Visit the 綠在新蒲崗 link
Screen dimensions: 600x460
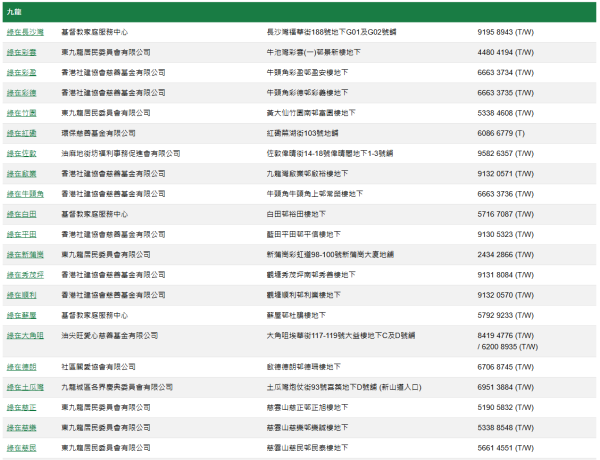coord(25,255)
